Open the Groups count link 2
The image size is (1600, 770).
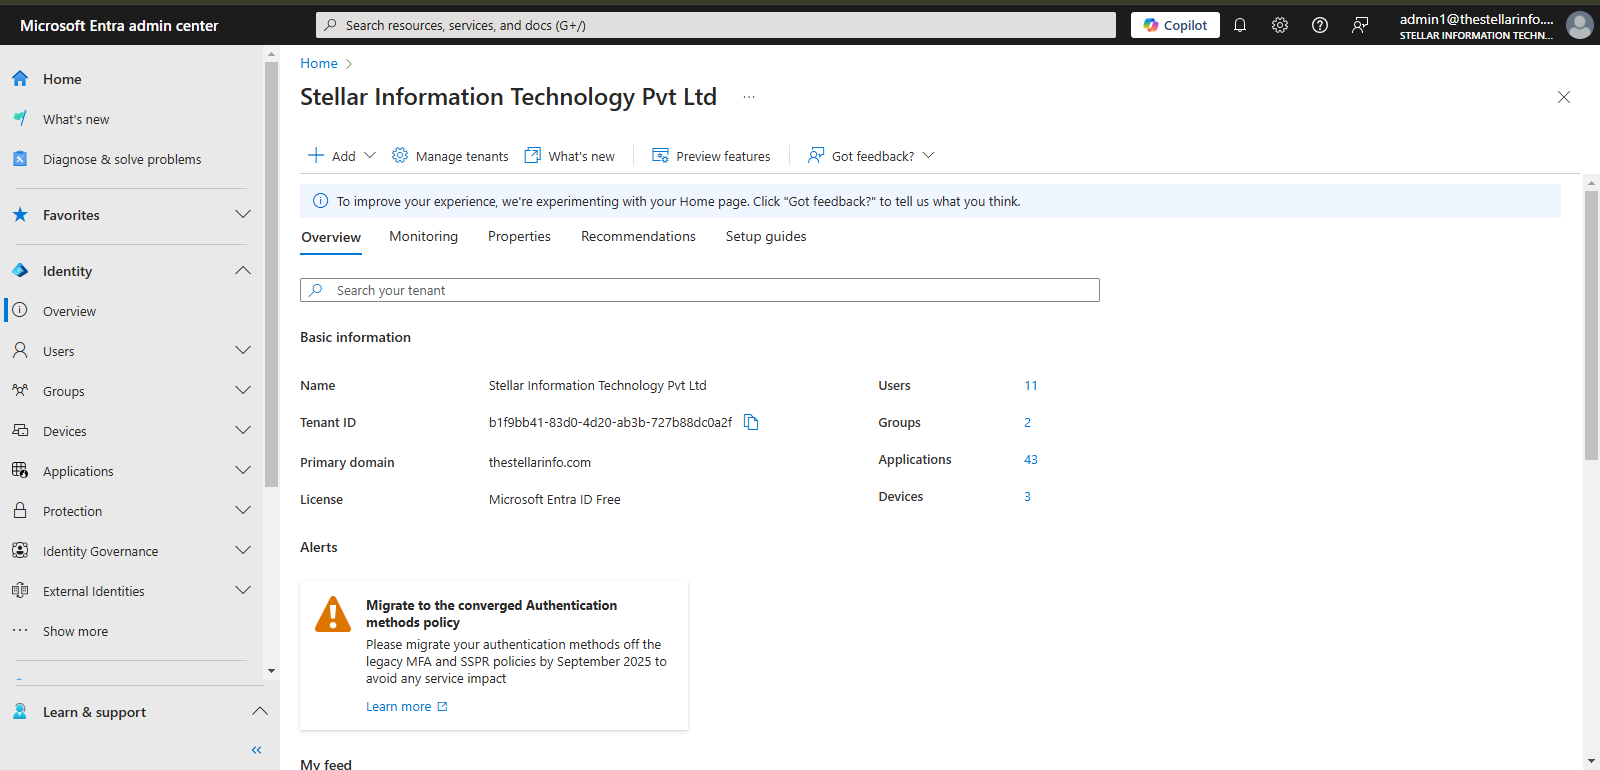point(1027,422)
